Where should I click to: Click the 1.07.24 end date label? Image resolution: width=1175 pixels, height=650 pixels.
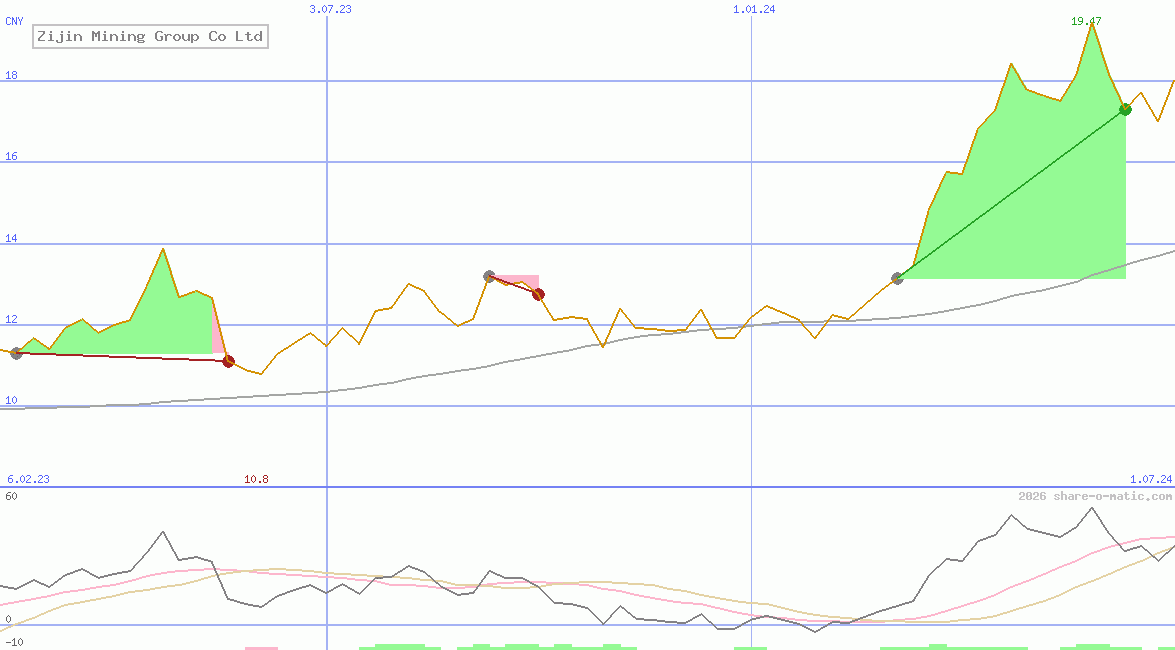pyautogui.click(x=1150, y=479)
